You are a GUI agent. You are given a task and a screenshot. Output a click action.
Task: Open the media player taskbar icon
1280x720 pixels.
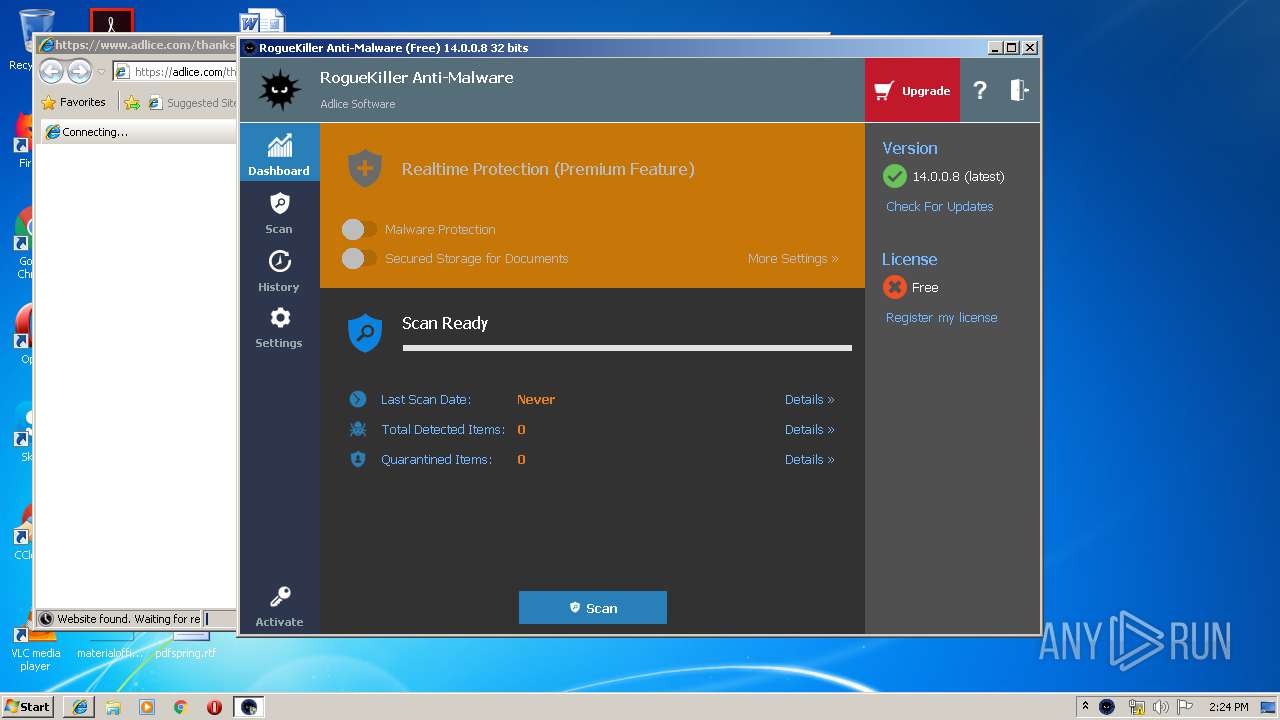(x=147, y=707)
